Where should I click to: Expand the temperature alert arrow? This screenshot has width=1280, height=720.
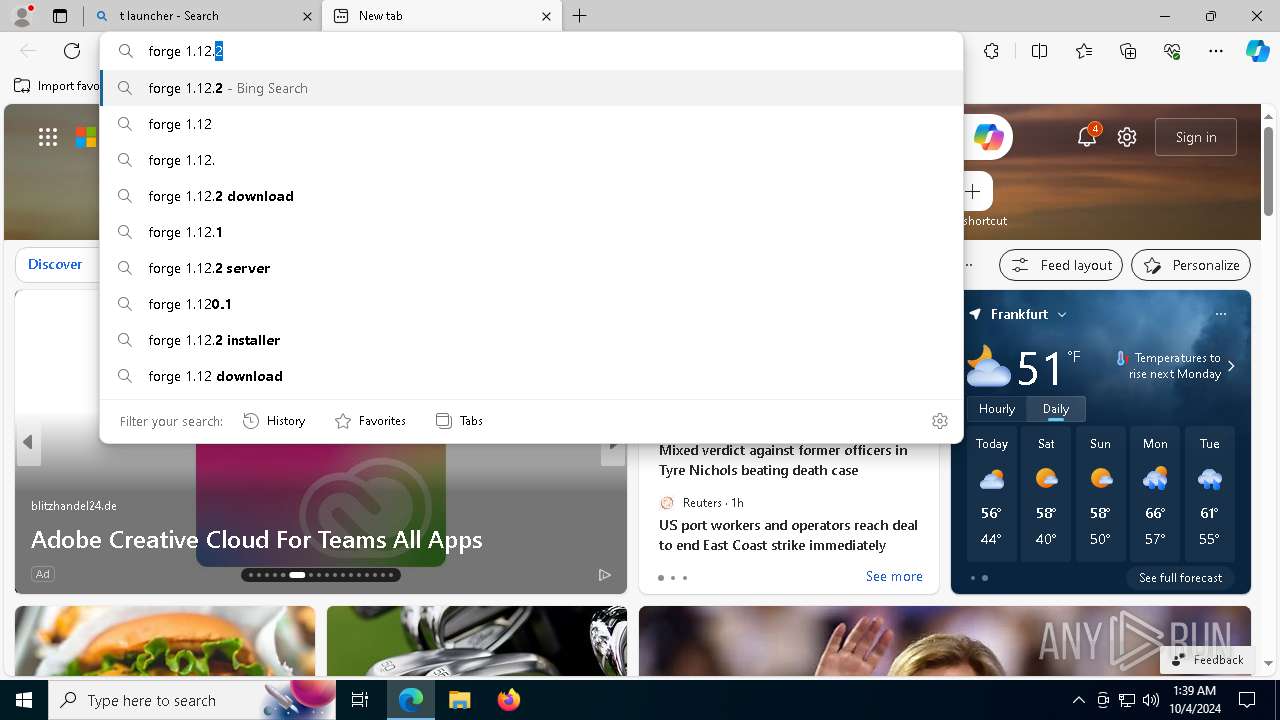pos(1231,366)
